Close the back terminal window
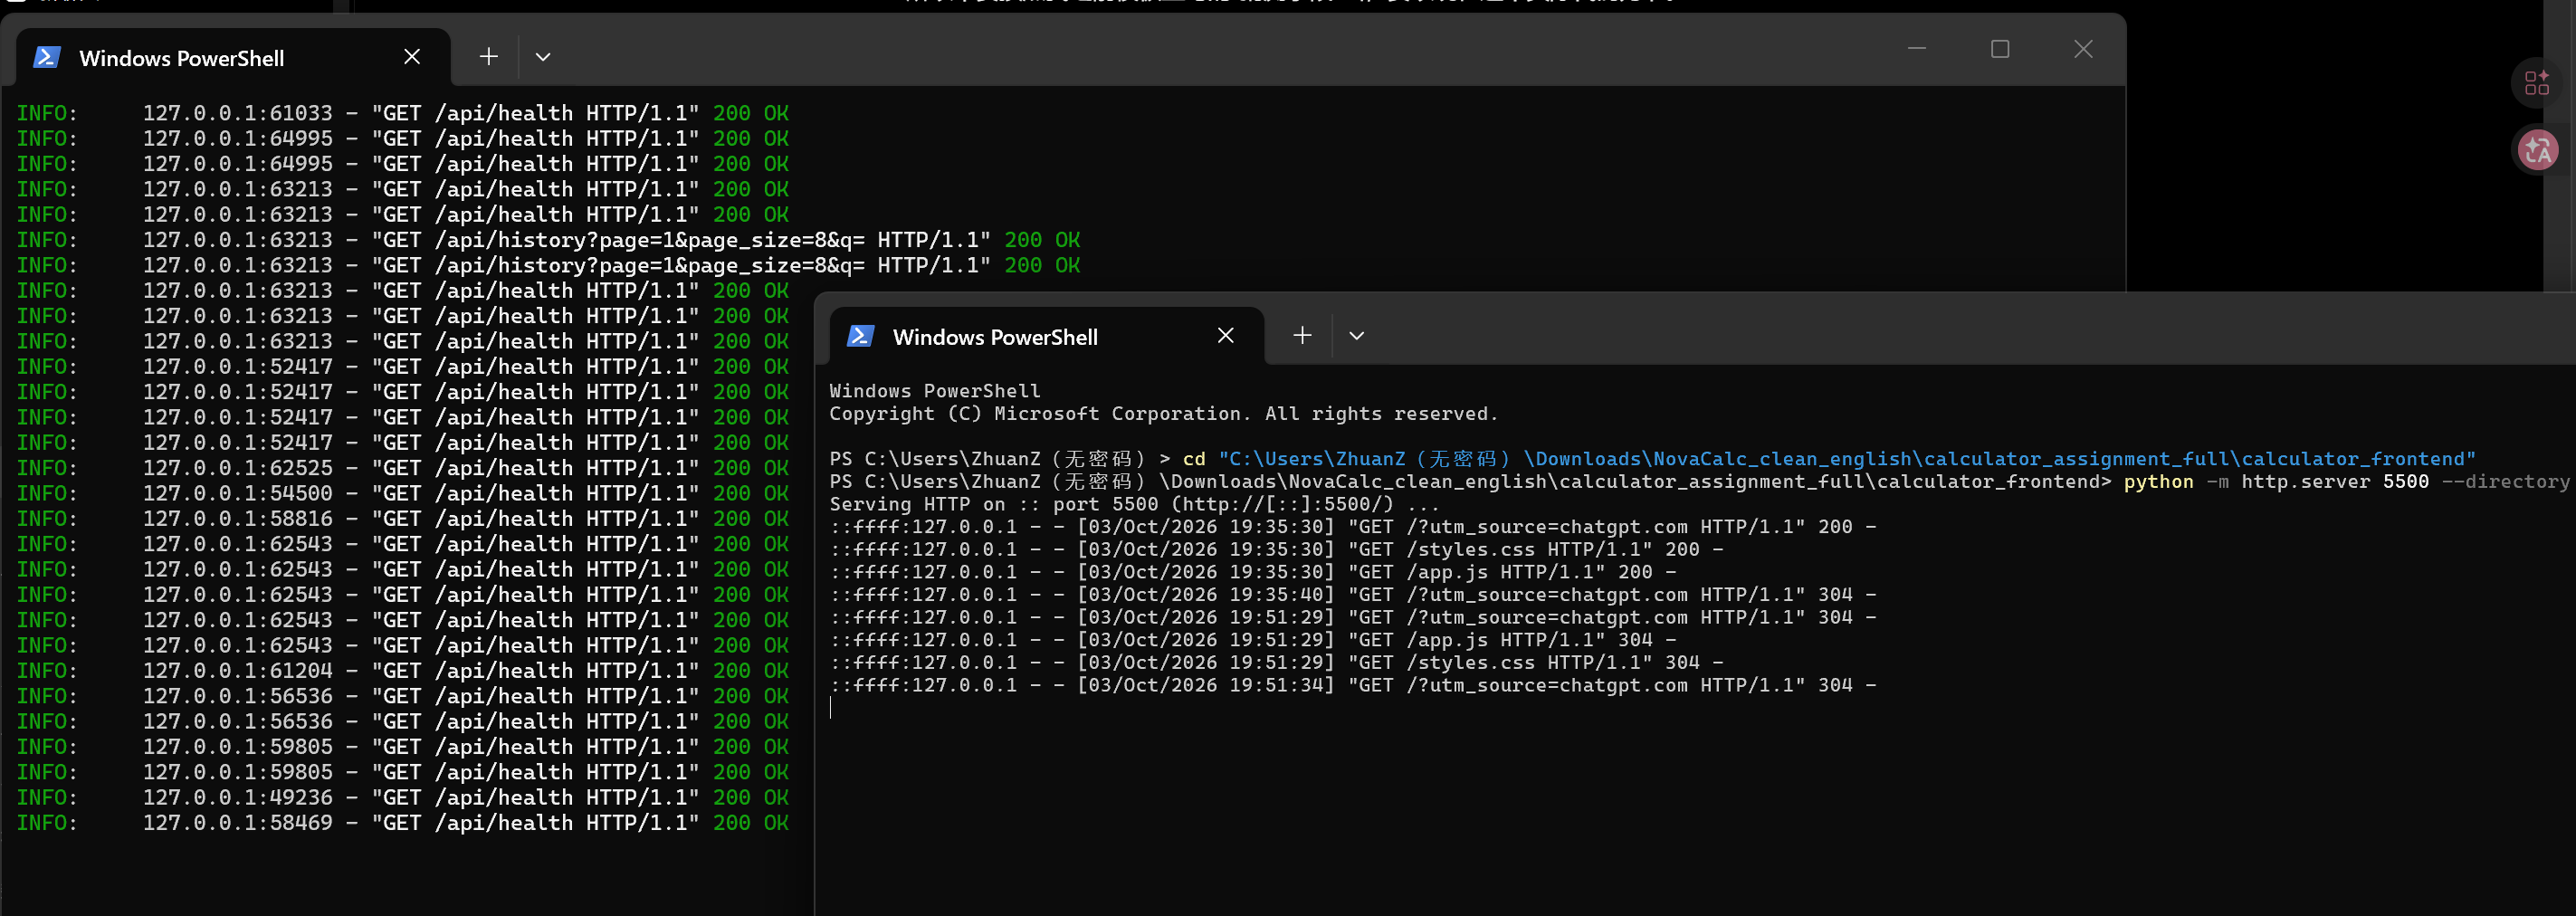This screenshot has width=2576, height=916. point(2083,49)
